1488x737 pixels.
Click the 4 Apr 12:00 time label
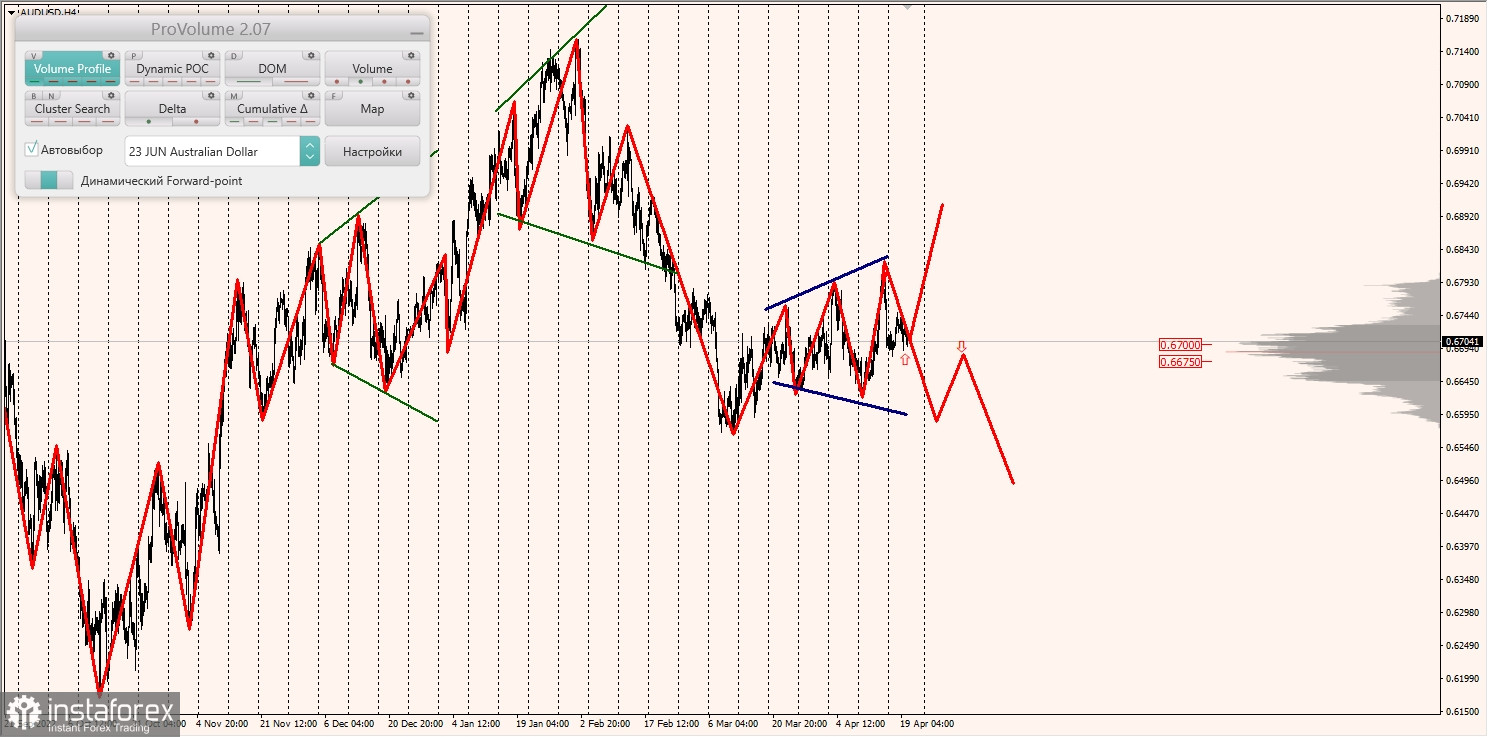(x=861, y=722)
